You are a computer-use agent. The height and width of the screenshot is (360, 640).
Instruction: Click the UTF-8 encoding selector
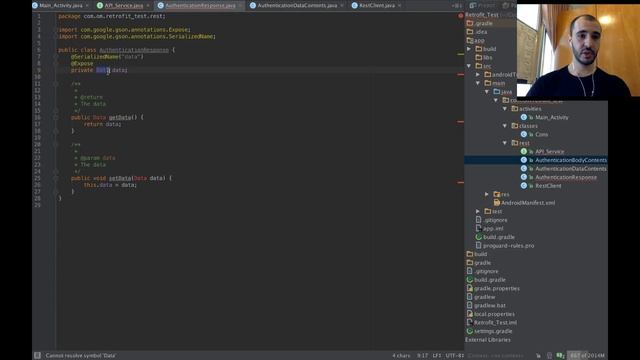click(455, 356)
